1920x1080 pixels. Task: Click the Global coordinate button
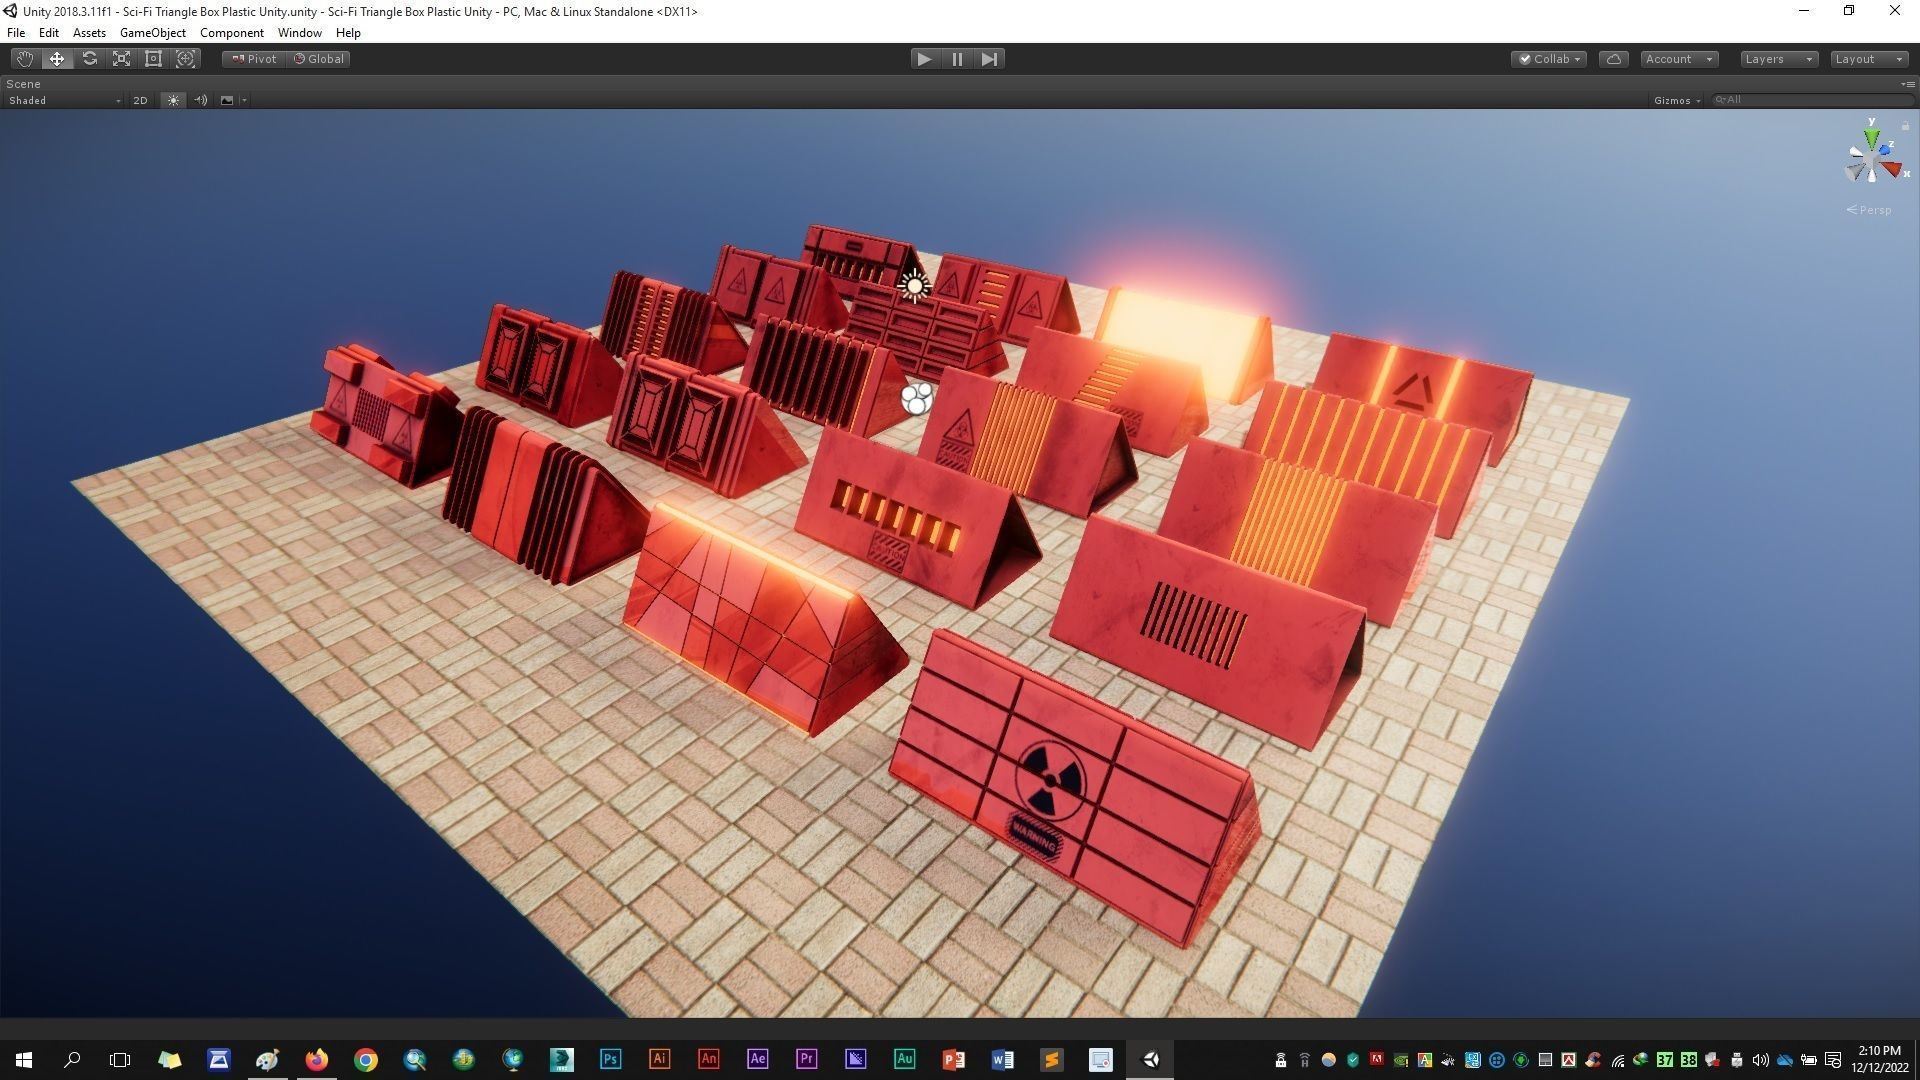319,59
